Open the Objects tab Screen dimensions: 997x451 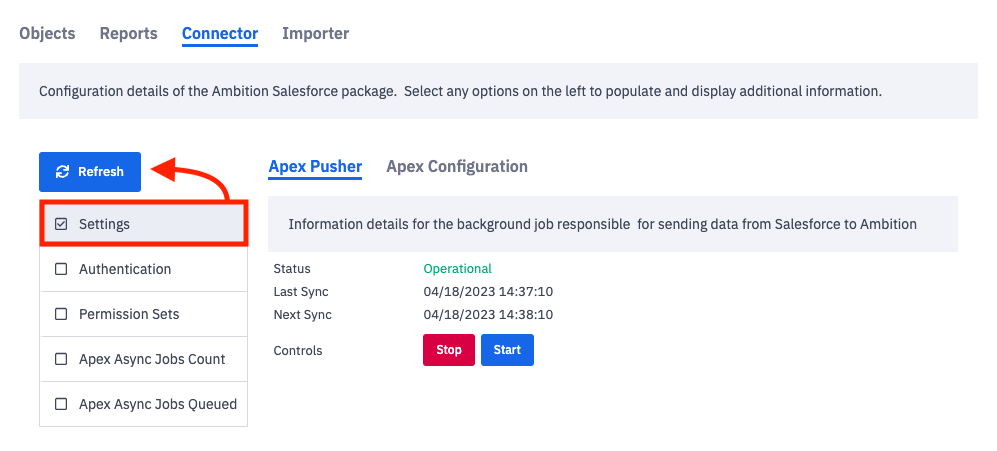(47, 33)
